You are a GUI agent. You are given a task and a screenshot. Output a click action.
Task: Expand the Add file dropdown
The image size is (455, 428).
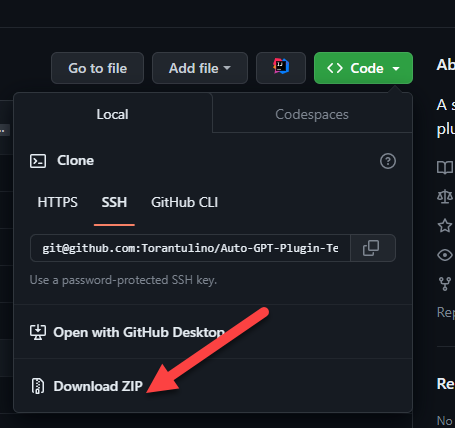200,68
